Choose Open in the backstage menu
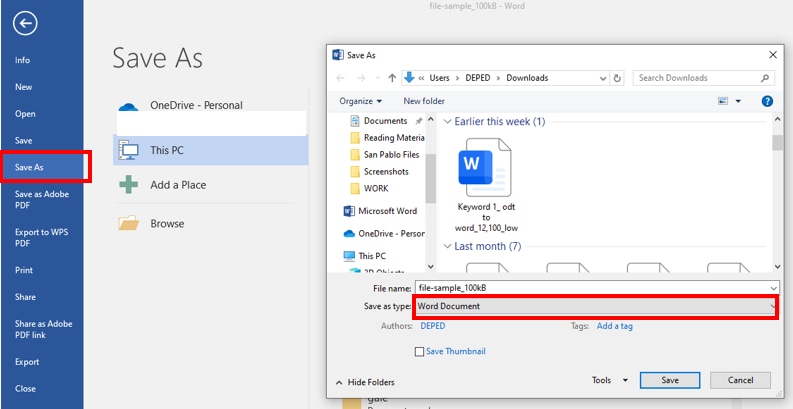The width and height of the screenshot is (793, 409). tap(25, 114)
